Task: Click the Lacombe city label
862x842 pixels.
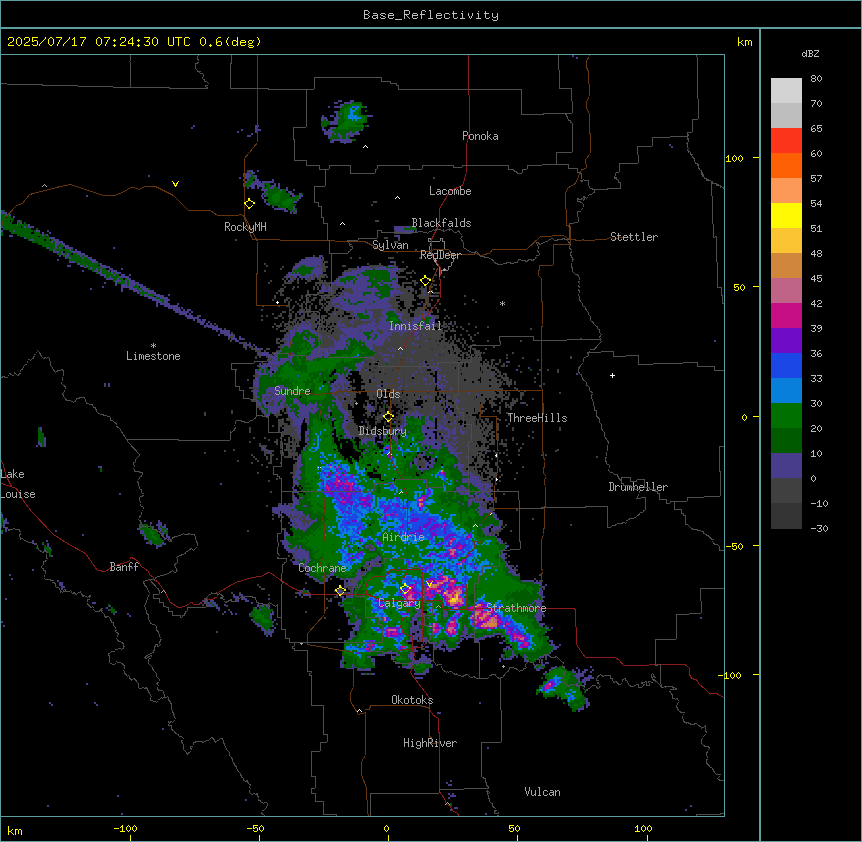Action: point(450,191)
